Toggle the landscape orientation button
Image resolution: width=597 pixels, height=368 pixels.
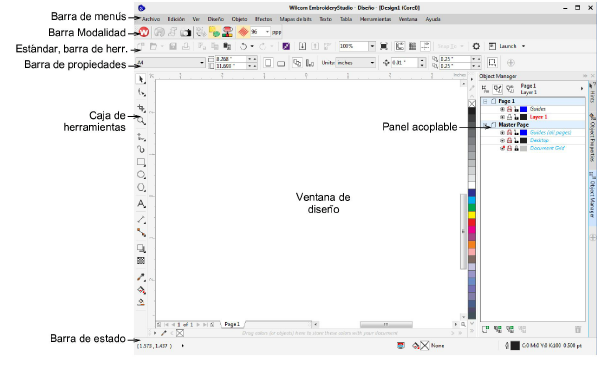click(x=281, y=63)
